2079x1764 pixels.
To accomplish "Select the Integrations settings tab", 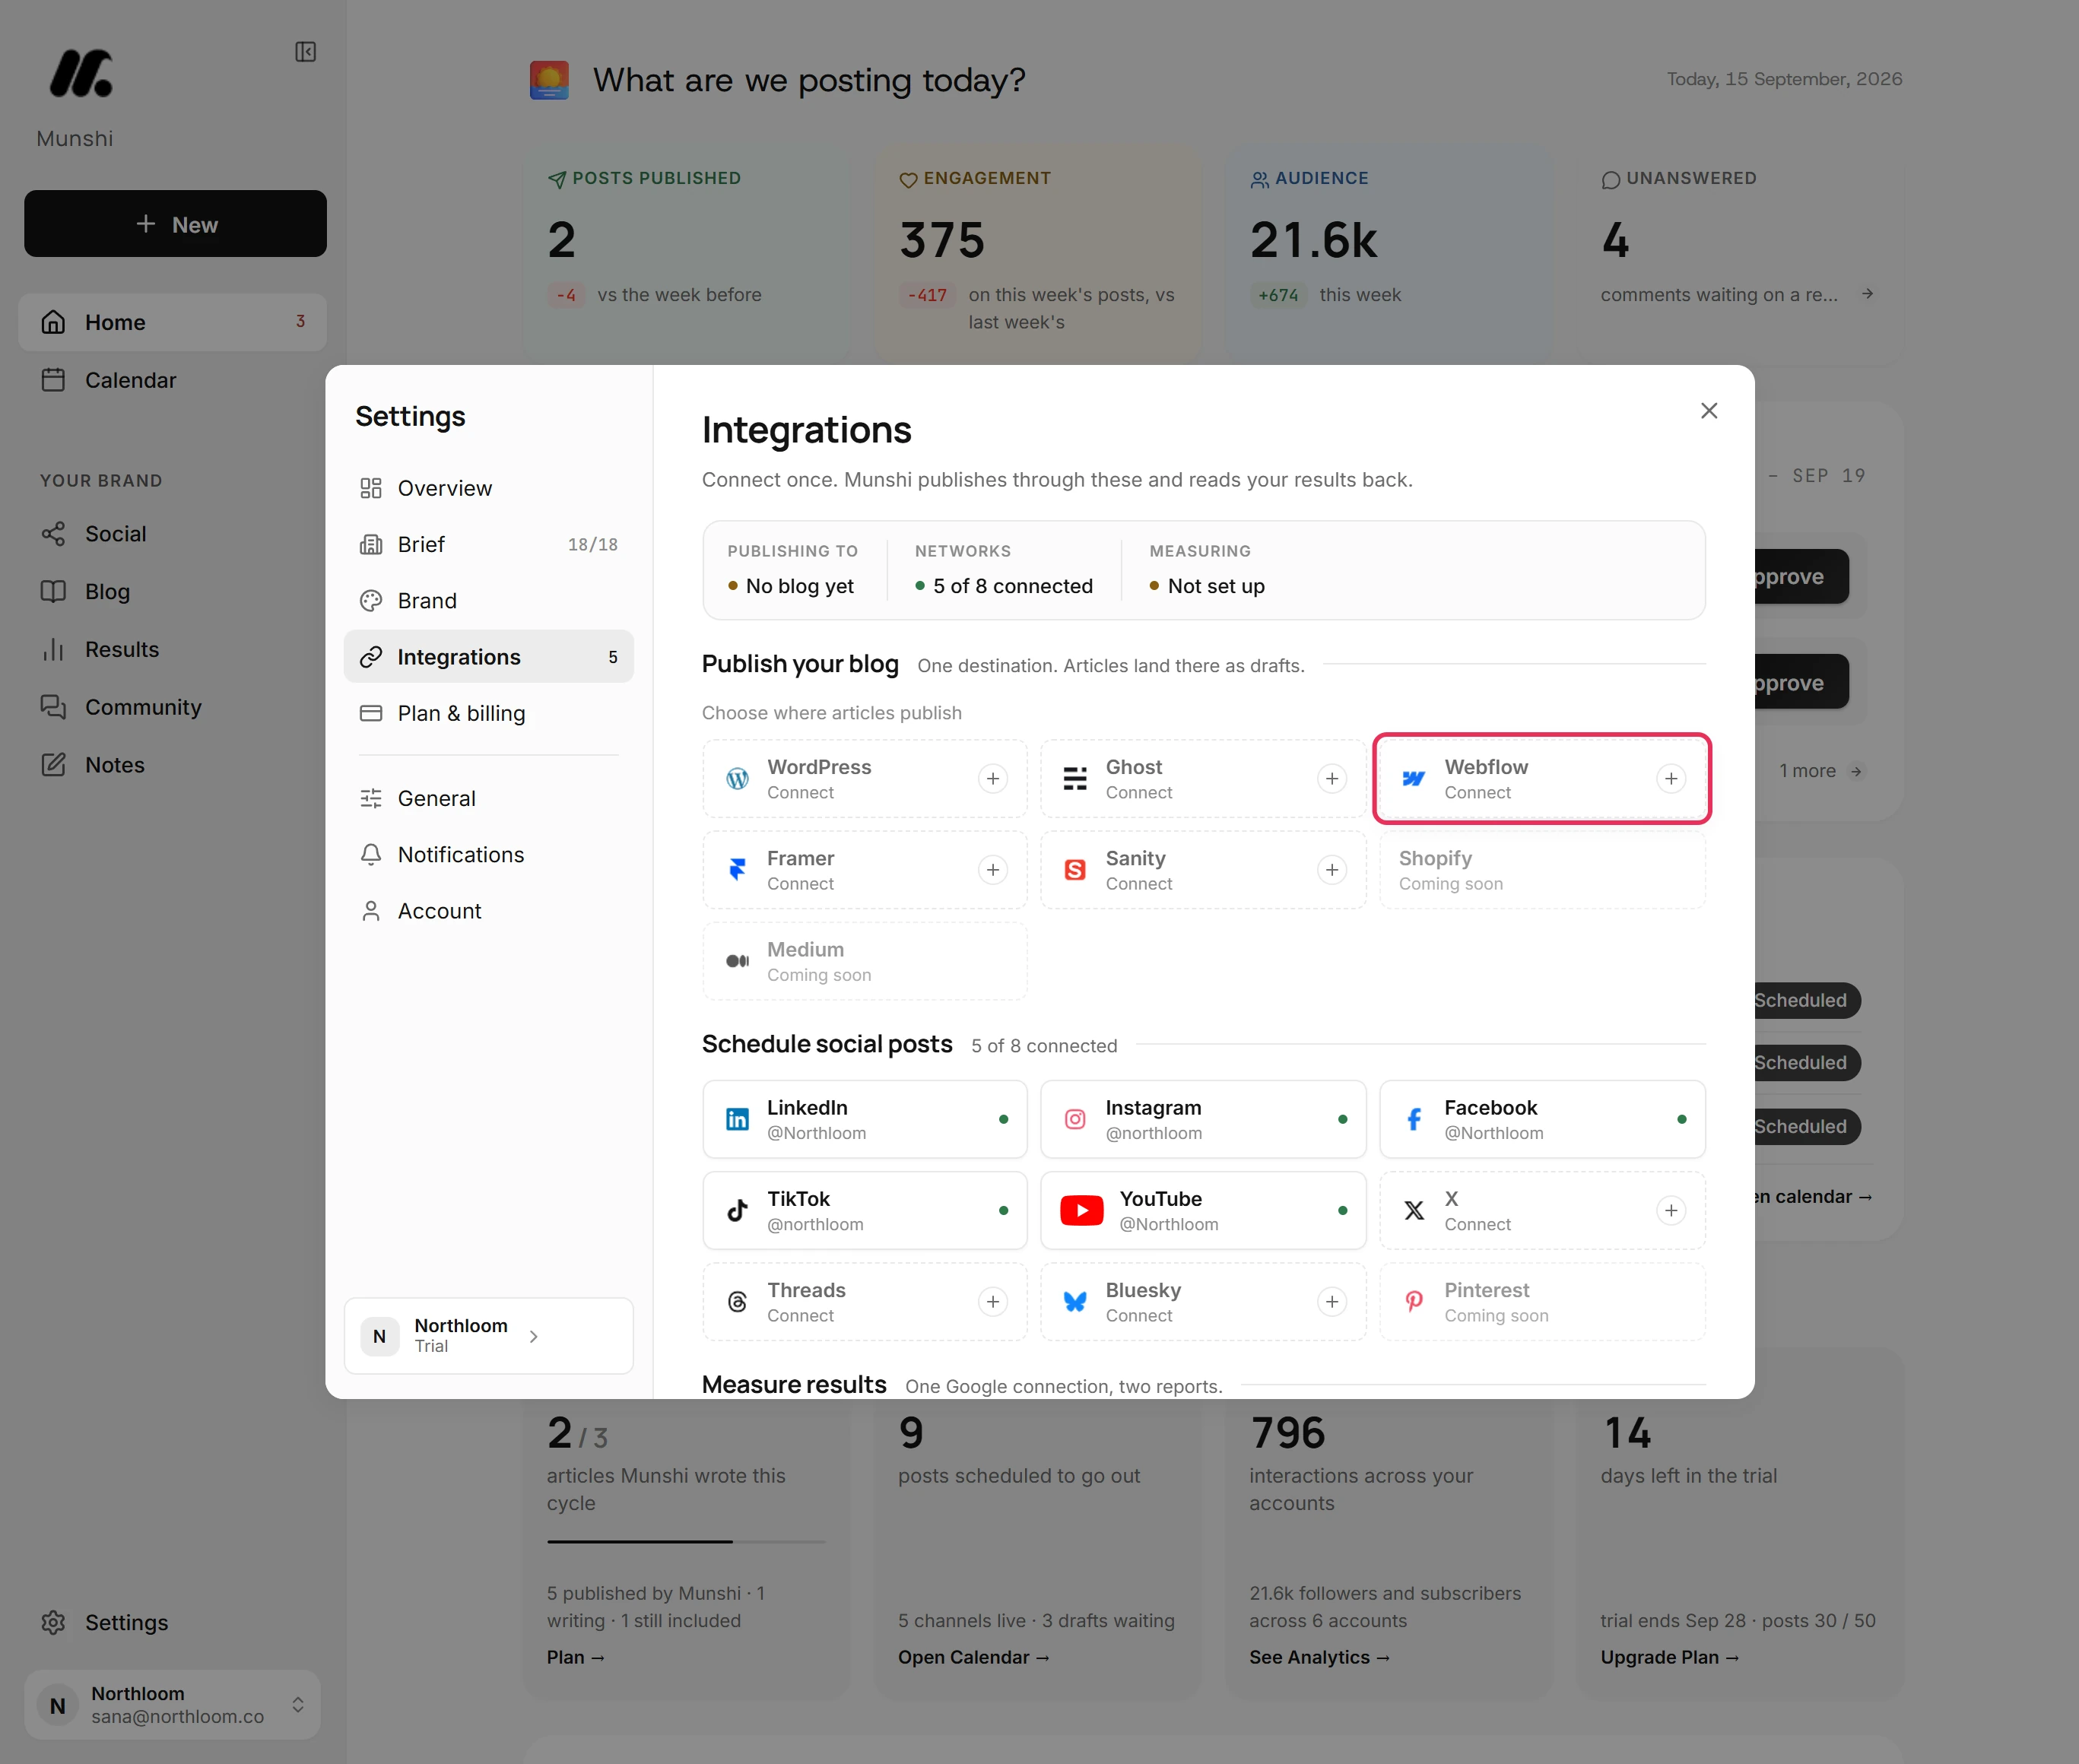I will point(488,657).
